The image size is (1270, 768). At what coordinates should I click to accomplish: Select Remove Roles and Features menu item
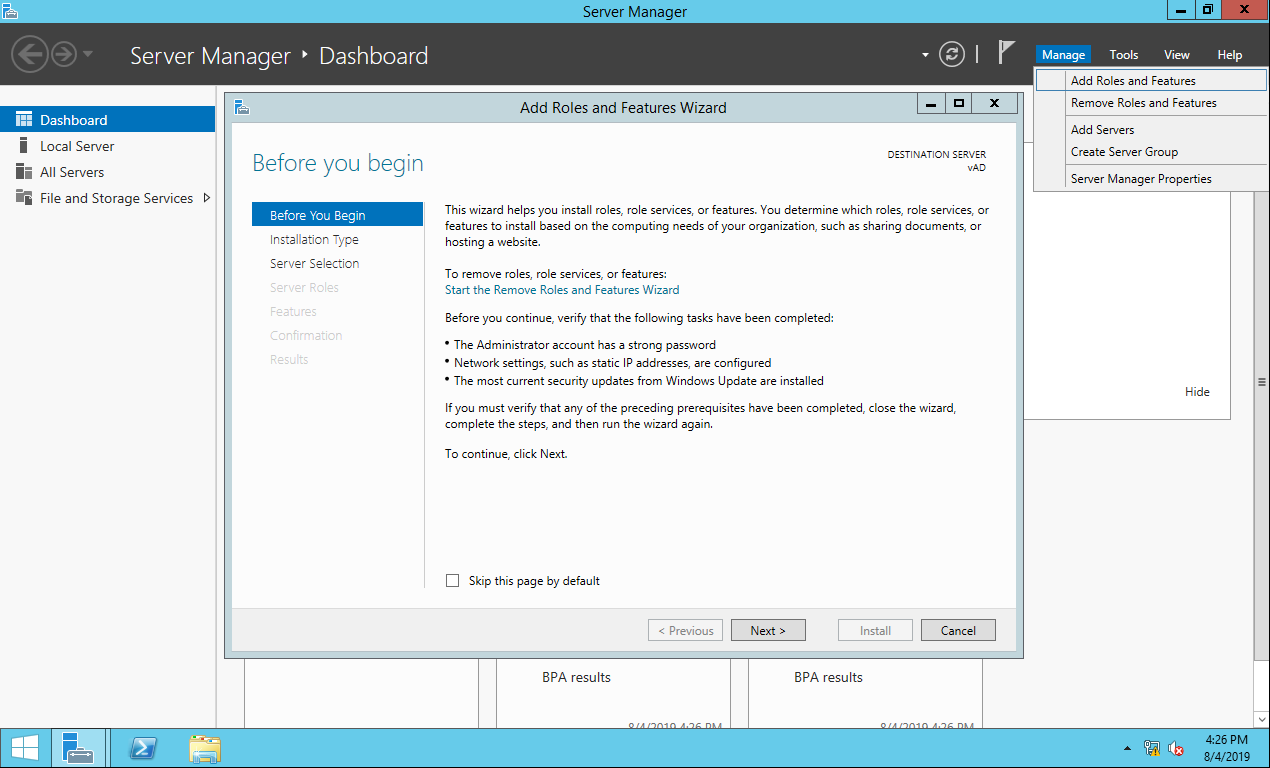point(1143,103)
